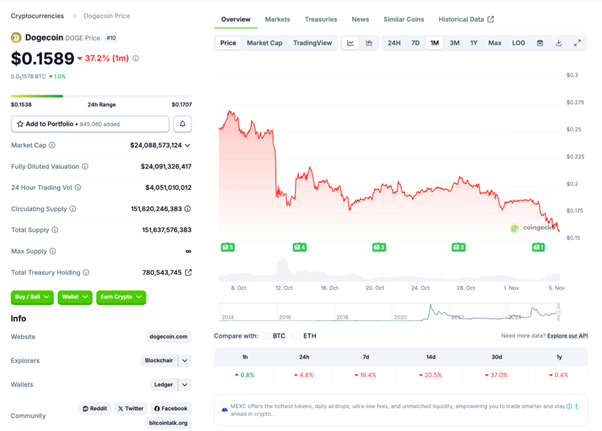Image resolution: width=602 pixels, height=431 pixels.
Task: Select the 7D chart time range
Action: [x=415, y=43]
